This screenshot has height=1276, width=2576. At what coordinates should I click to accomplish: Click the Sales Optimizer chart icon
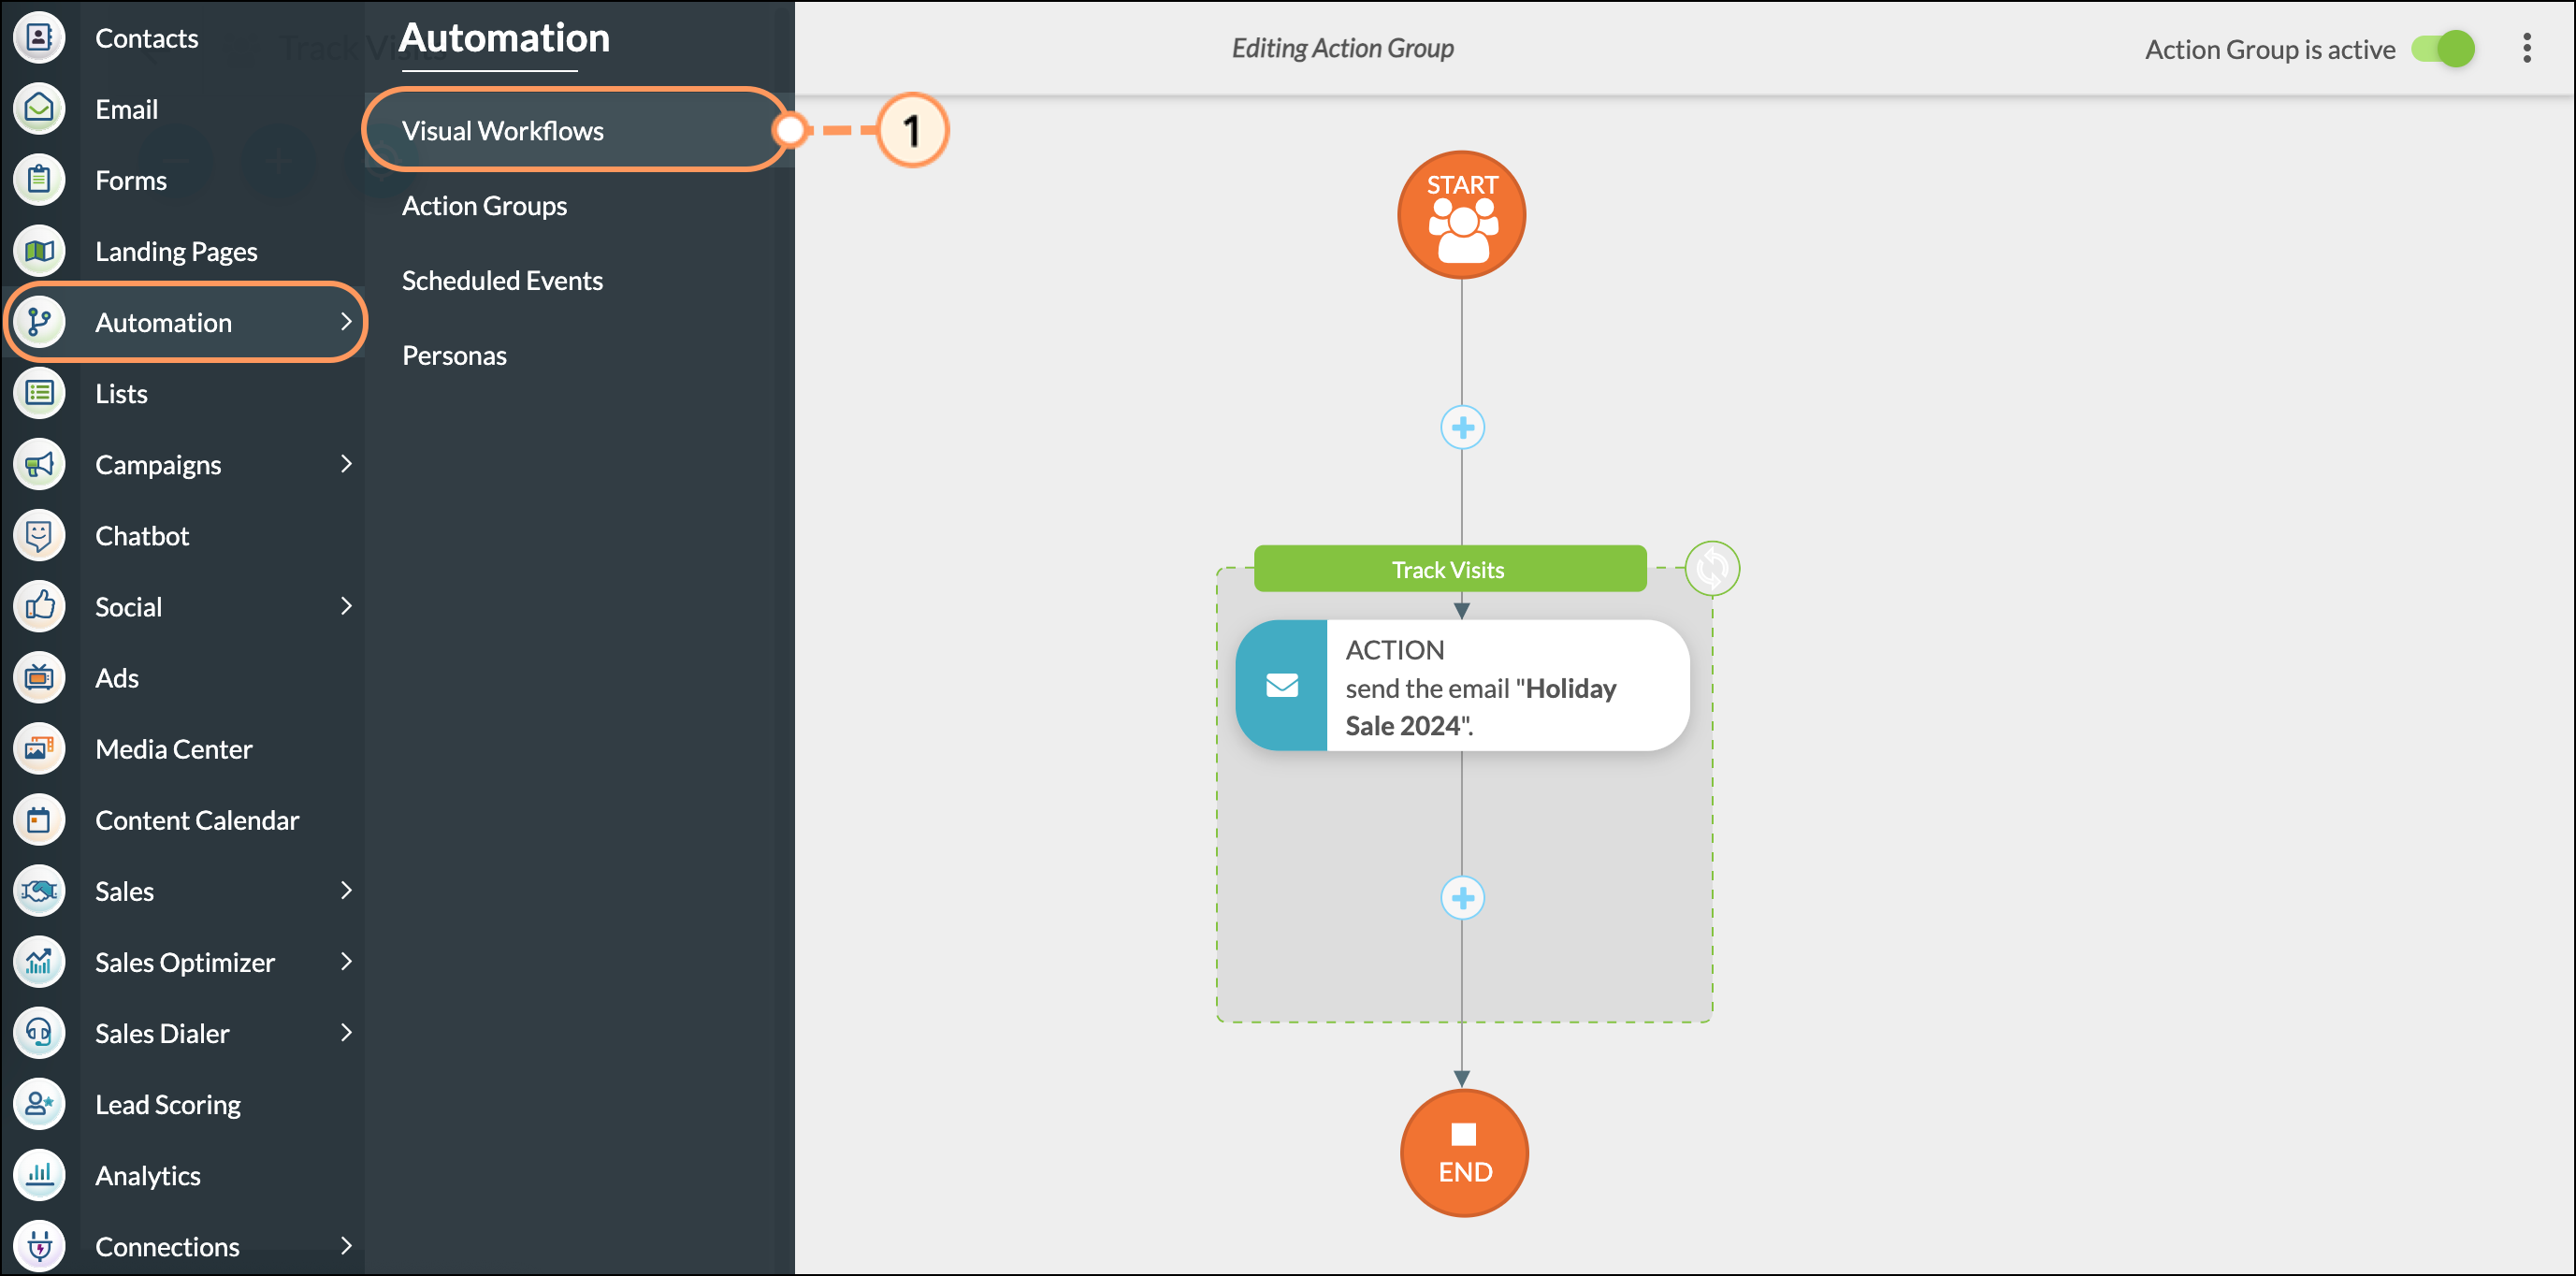pyautogui.click(x=39, y=962)
